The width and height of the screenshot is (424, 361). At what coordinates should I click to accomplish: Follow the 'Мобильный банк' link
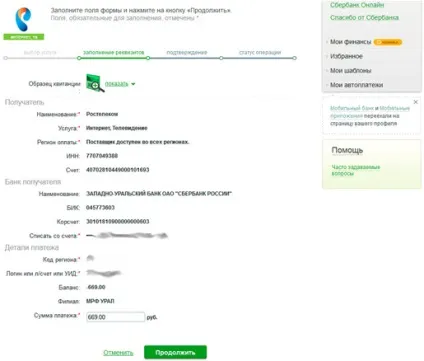[352, 108]
